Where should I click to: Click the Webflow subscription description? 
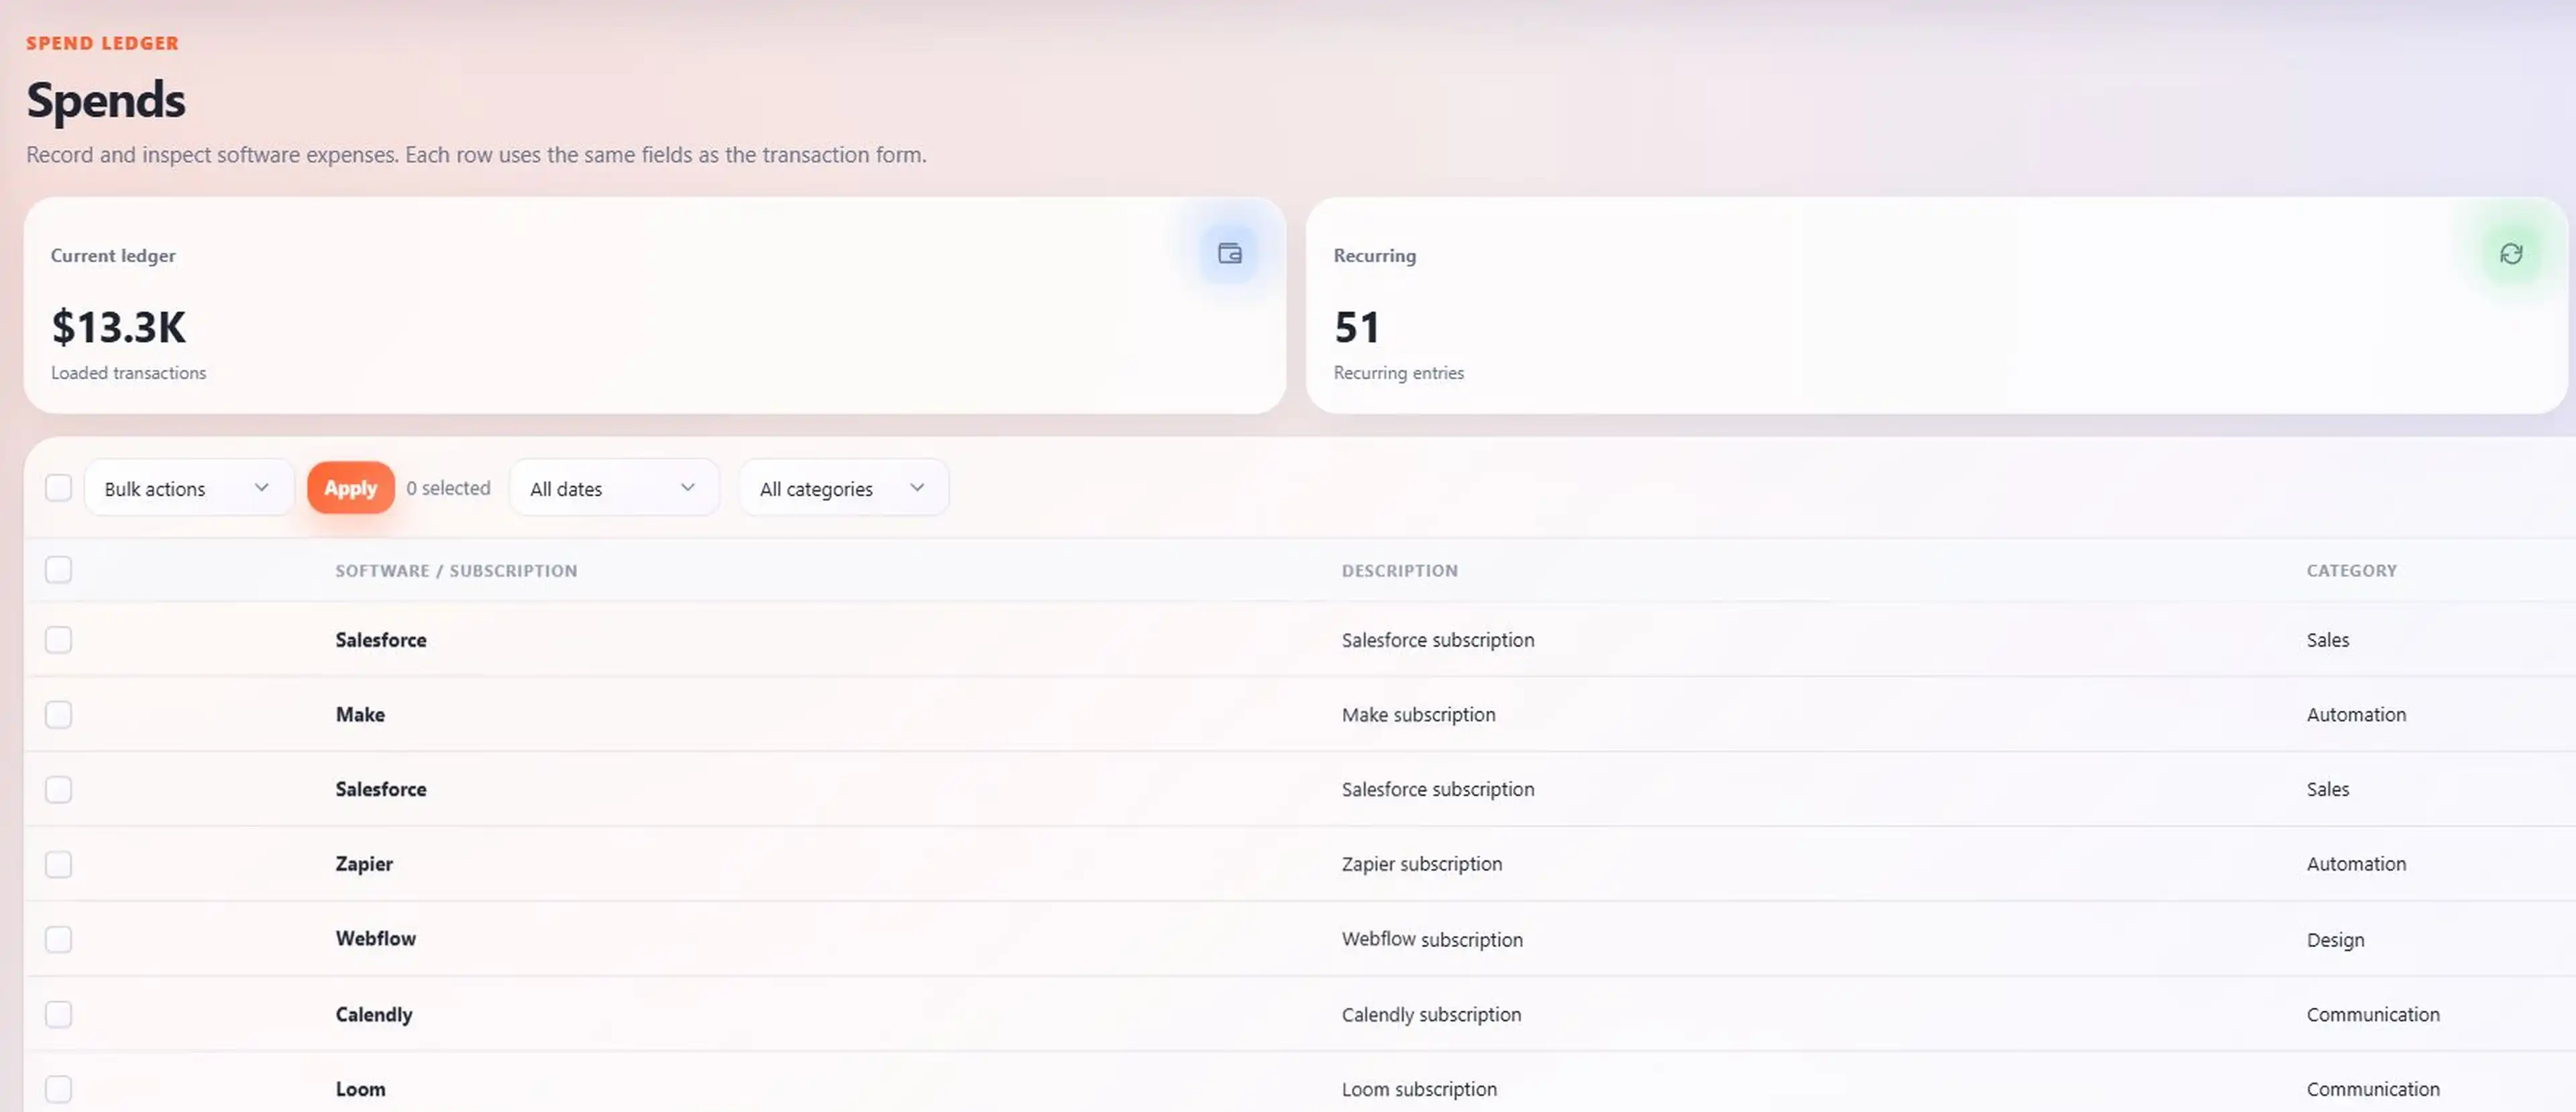(x=1432, y=939)
